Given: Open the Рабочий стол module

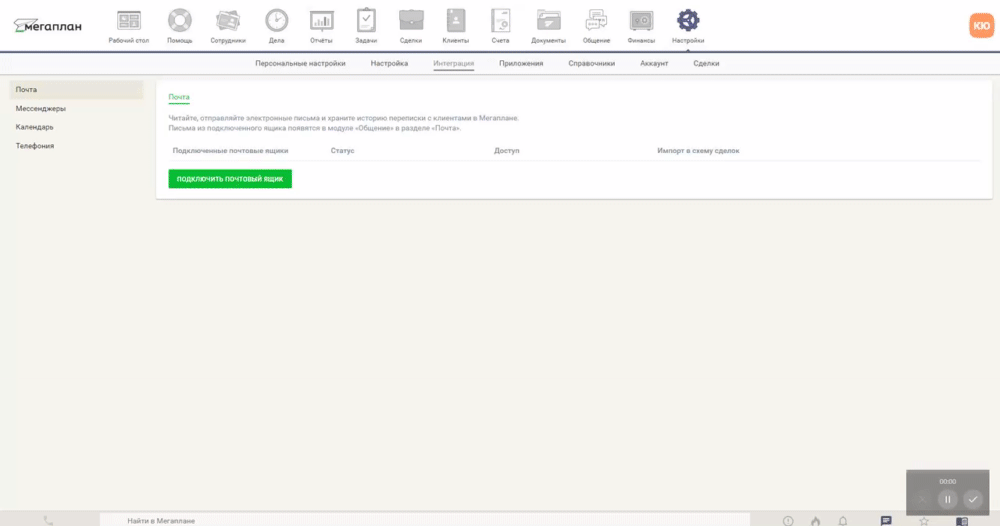Looking at the screenshot, I should [128, 22].
